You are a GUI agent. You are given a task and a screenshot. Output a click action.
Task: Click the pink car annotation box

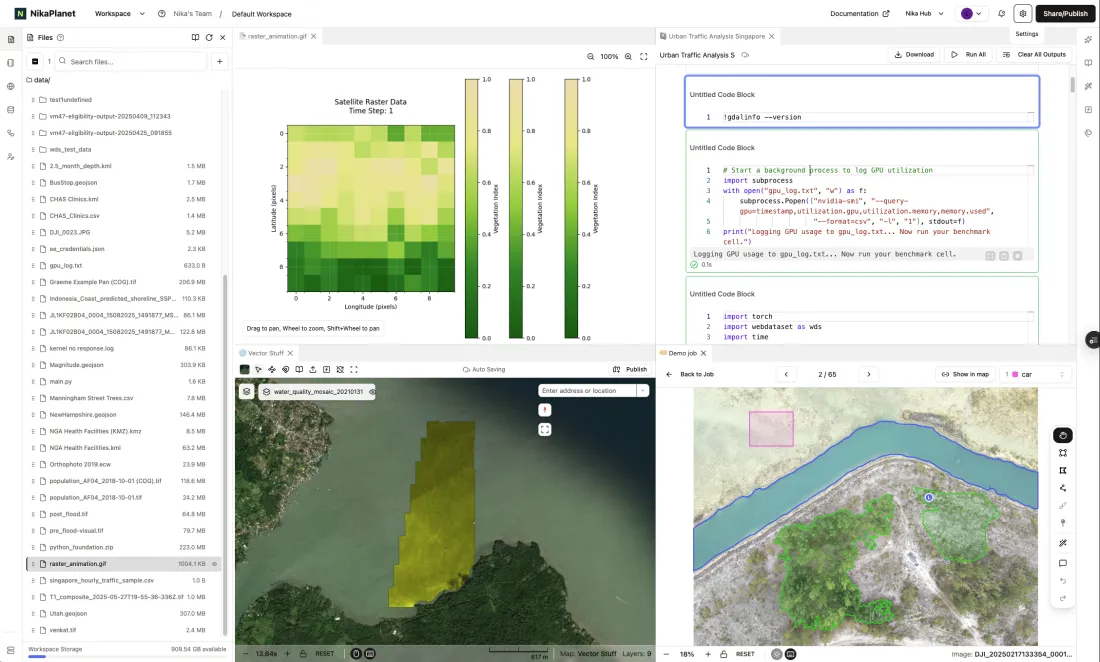coord(771,428)
